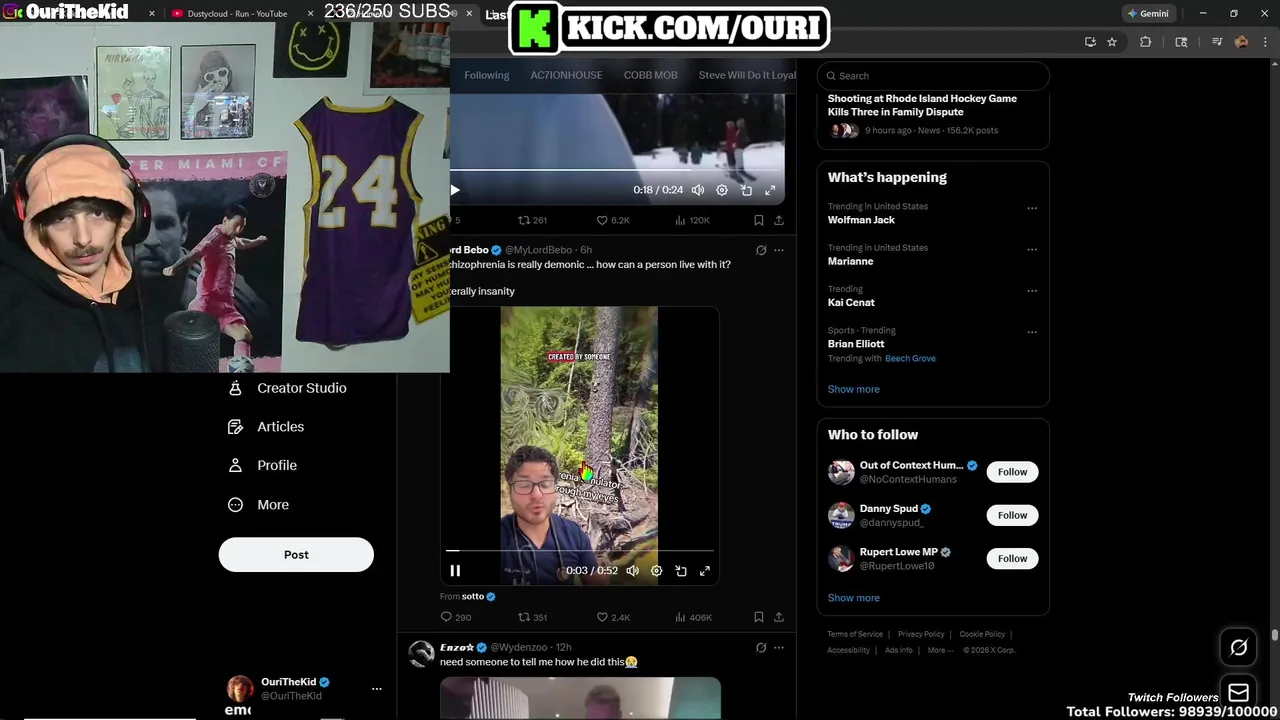
Task: Share the top video tweet
Action: pyautogui.click(x=779, y=220)
